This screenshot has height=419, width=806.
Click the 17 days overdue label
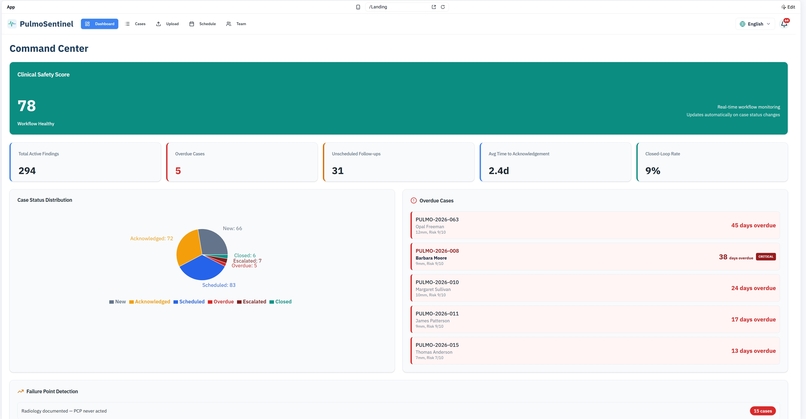point(753,319)
